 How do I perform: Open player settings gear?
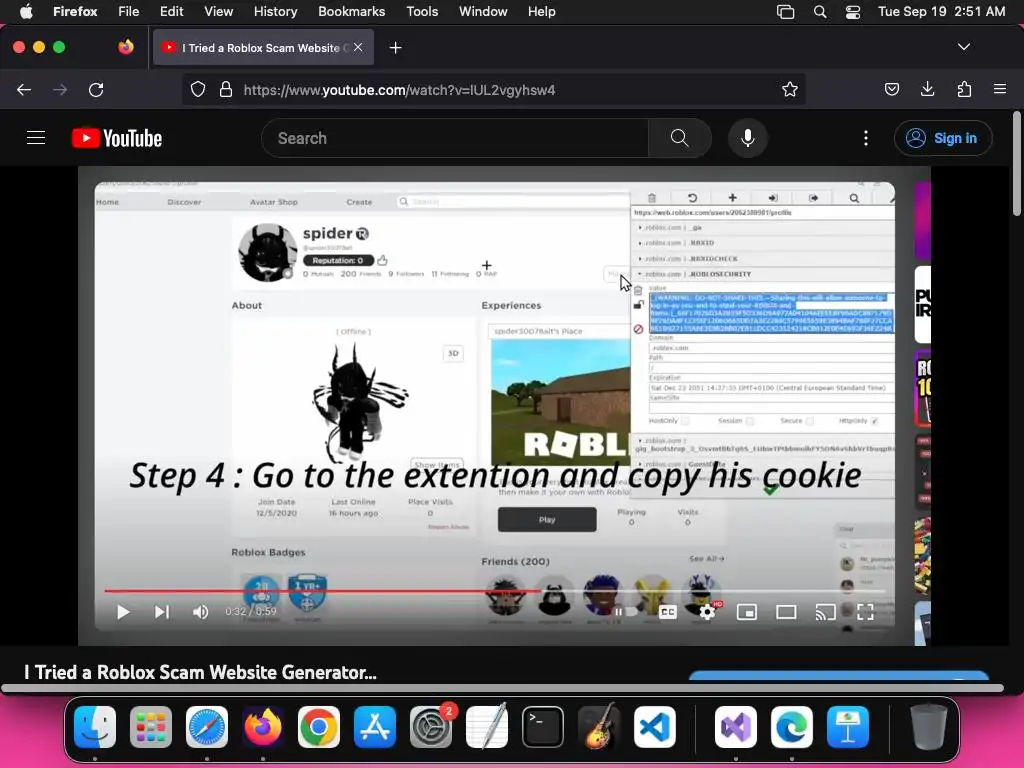[707, 612]
